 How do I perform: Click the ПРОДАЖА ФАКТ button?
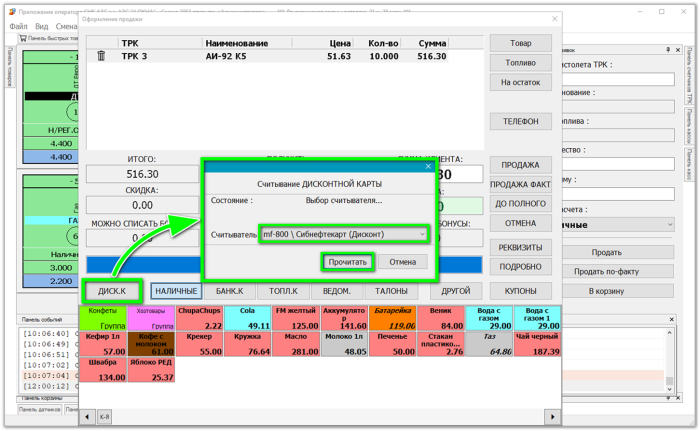click(x=521, y=184)
